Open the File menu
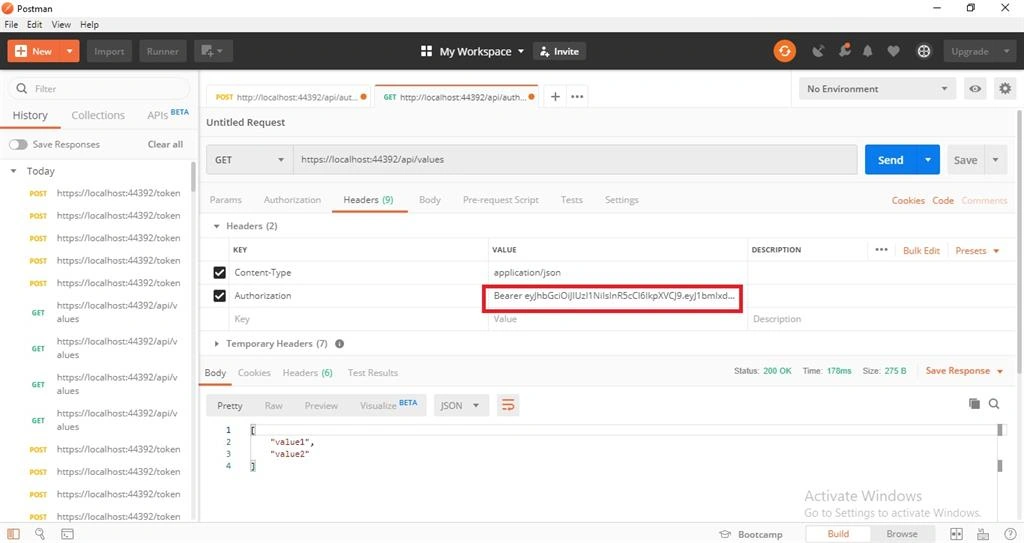This screenshot has height=543, width=1024. click(x=11, y=24)
